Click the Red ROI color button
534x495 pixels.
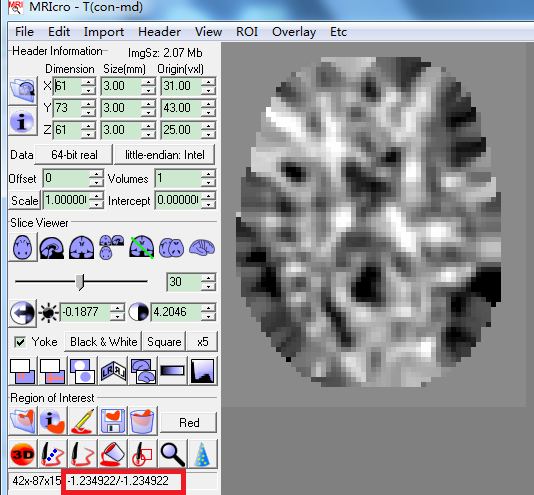189,423
